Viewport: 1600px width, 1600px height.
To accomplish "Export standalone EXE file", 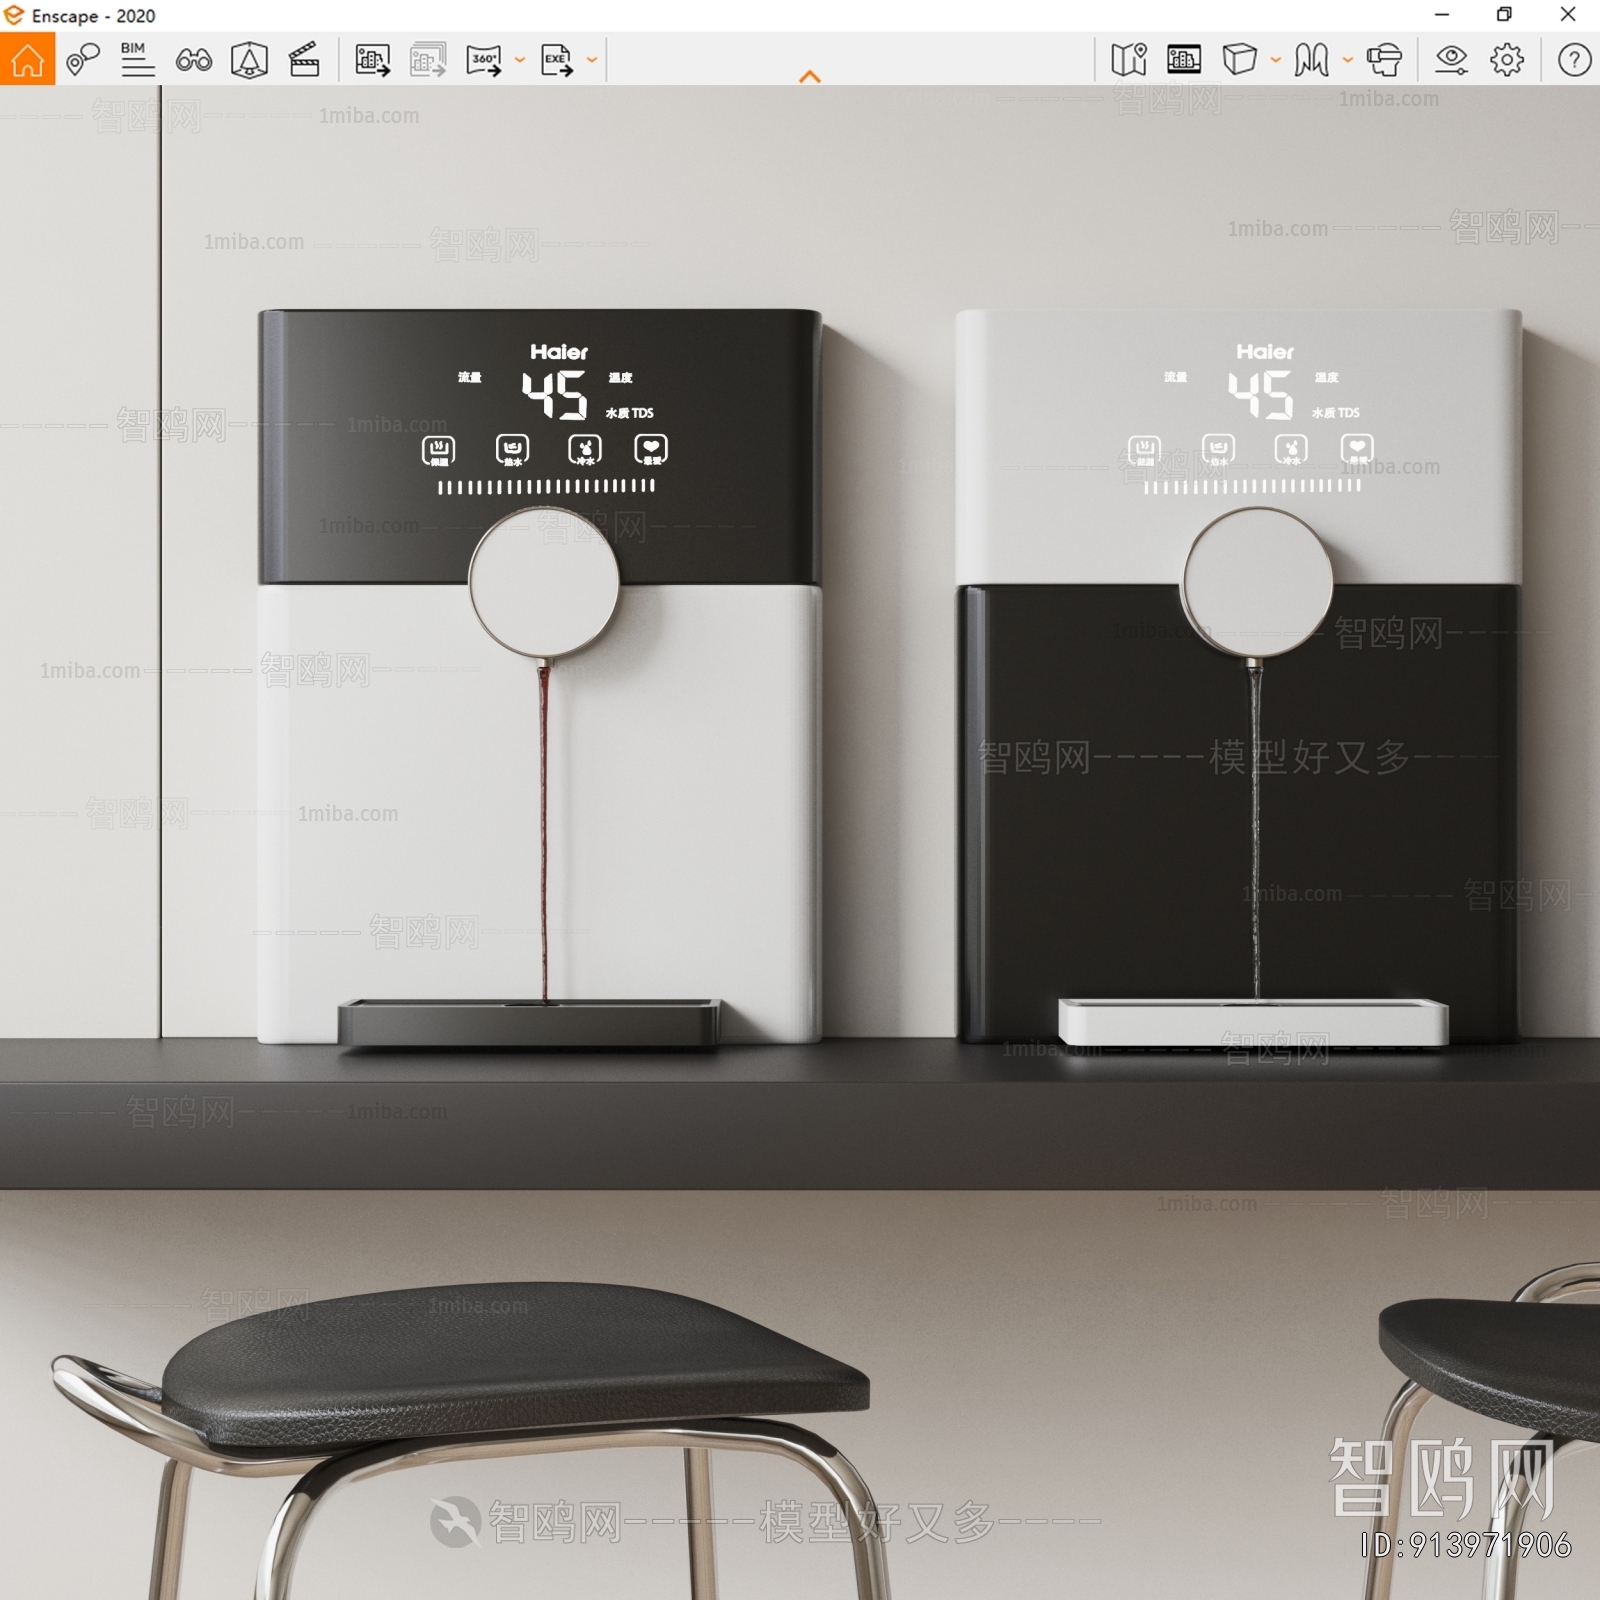I will click(557, 60).
